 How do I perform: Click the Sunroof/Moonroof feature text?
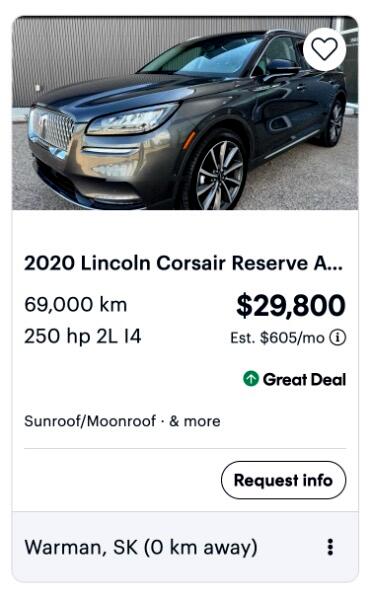(x=90, y=421)
